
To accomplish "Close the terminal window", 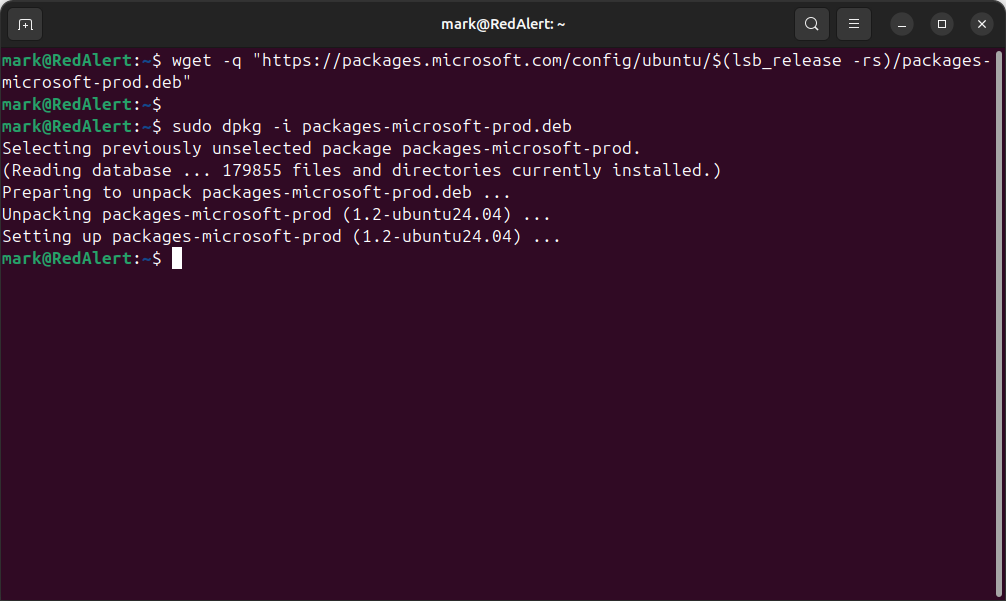I will point(981,23).
